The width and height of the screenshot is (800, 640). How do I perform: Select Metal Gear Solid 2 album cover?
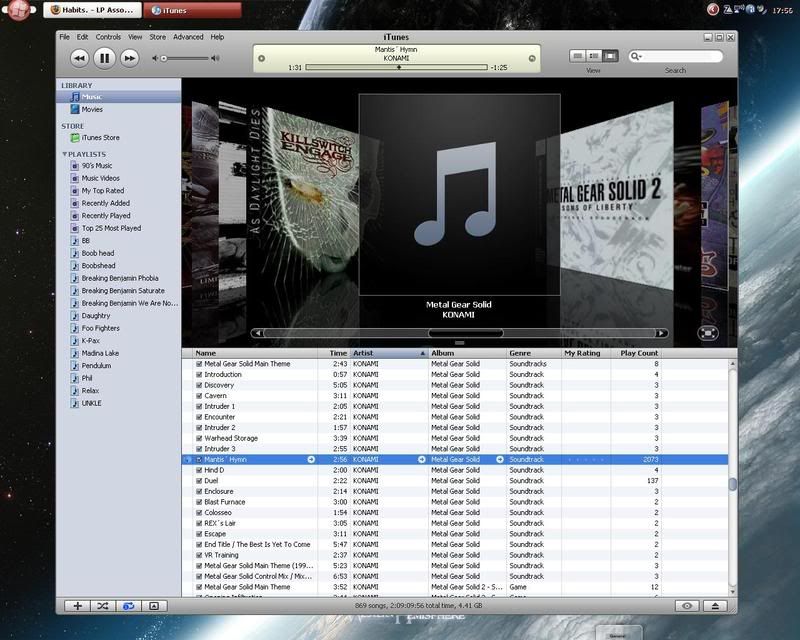(616, 196)
